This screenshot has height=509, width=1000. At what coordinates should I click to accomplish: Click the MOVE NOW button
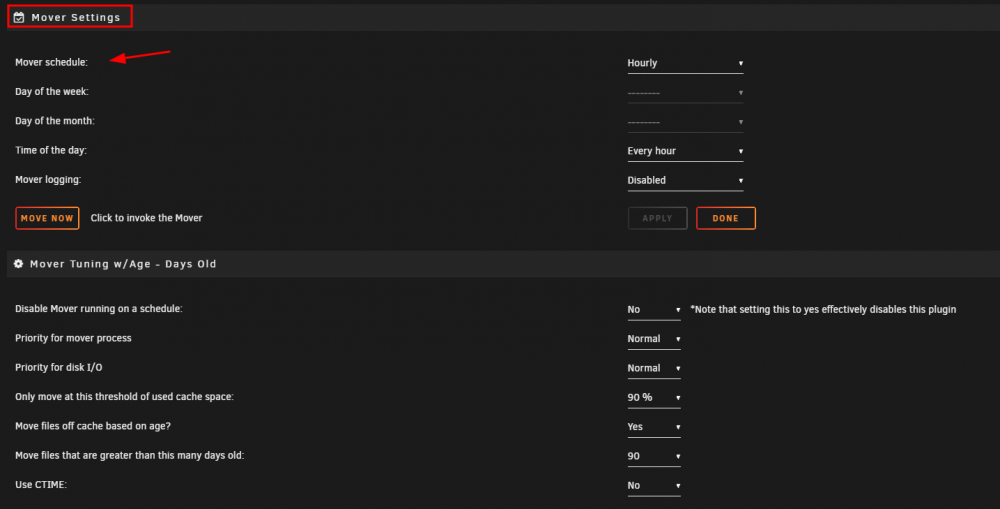point(47,218)
